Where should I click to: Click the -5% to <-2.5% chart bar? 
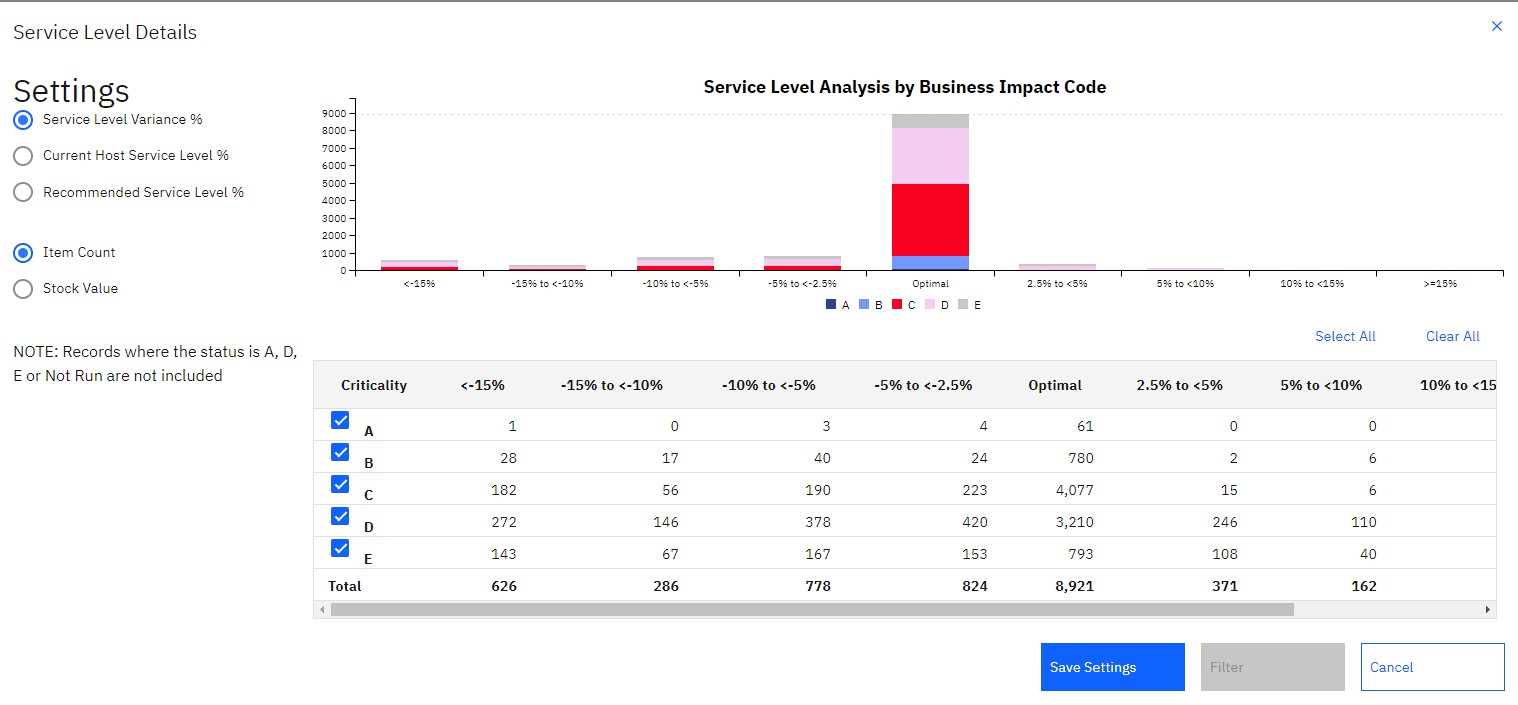(x=802, y=263)
